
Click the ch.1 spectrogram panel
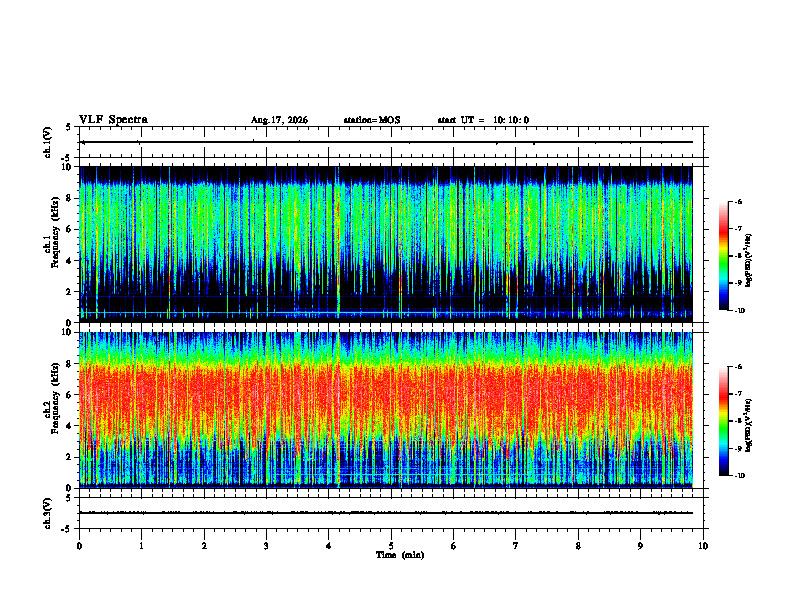(386, 244)
